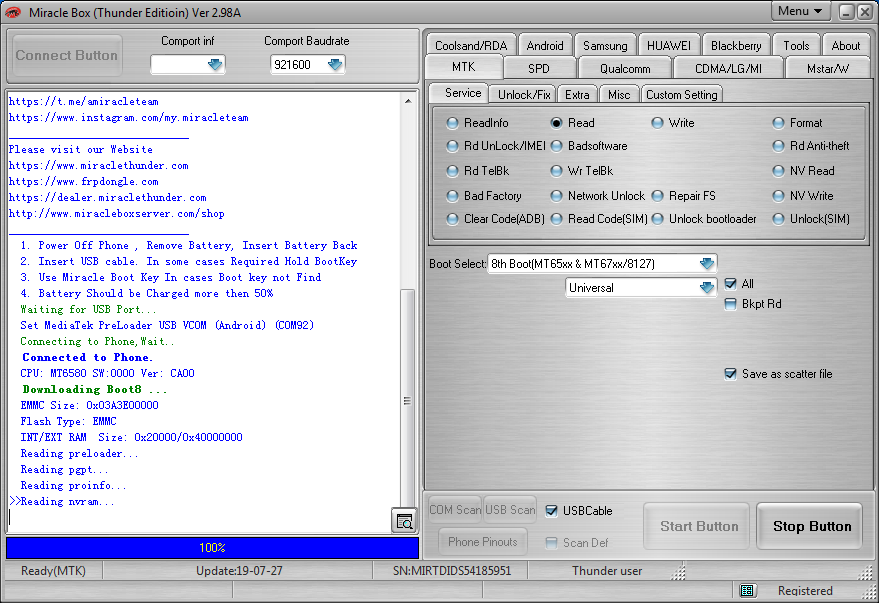Open the Tools tab
Image resolution: width=879 pixels, height=603 pixels.
tap(796, 45)
